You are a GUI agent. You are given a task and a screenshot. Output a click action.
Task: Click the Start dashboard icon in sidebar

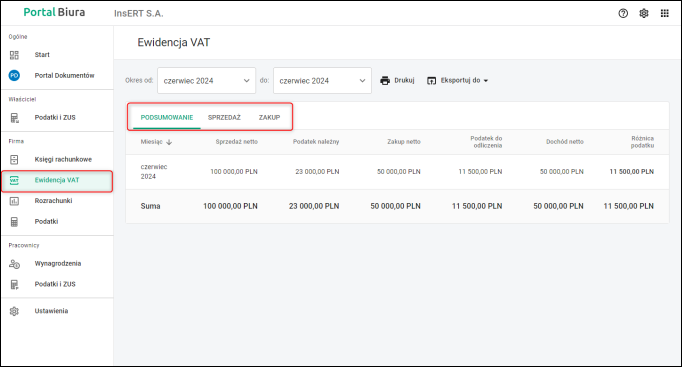click(x=14, y=55)
